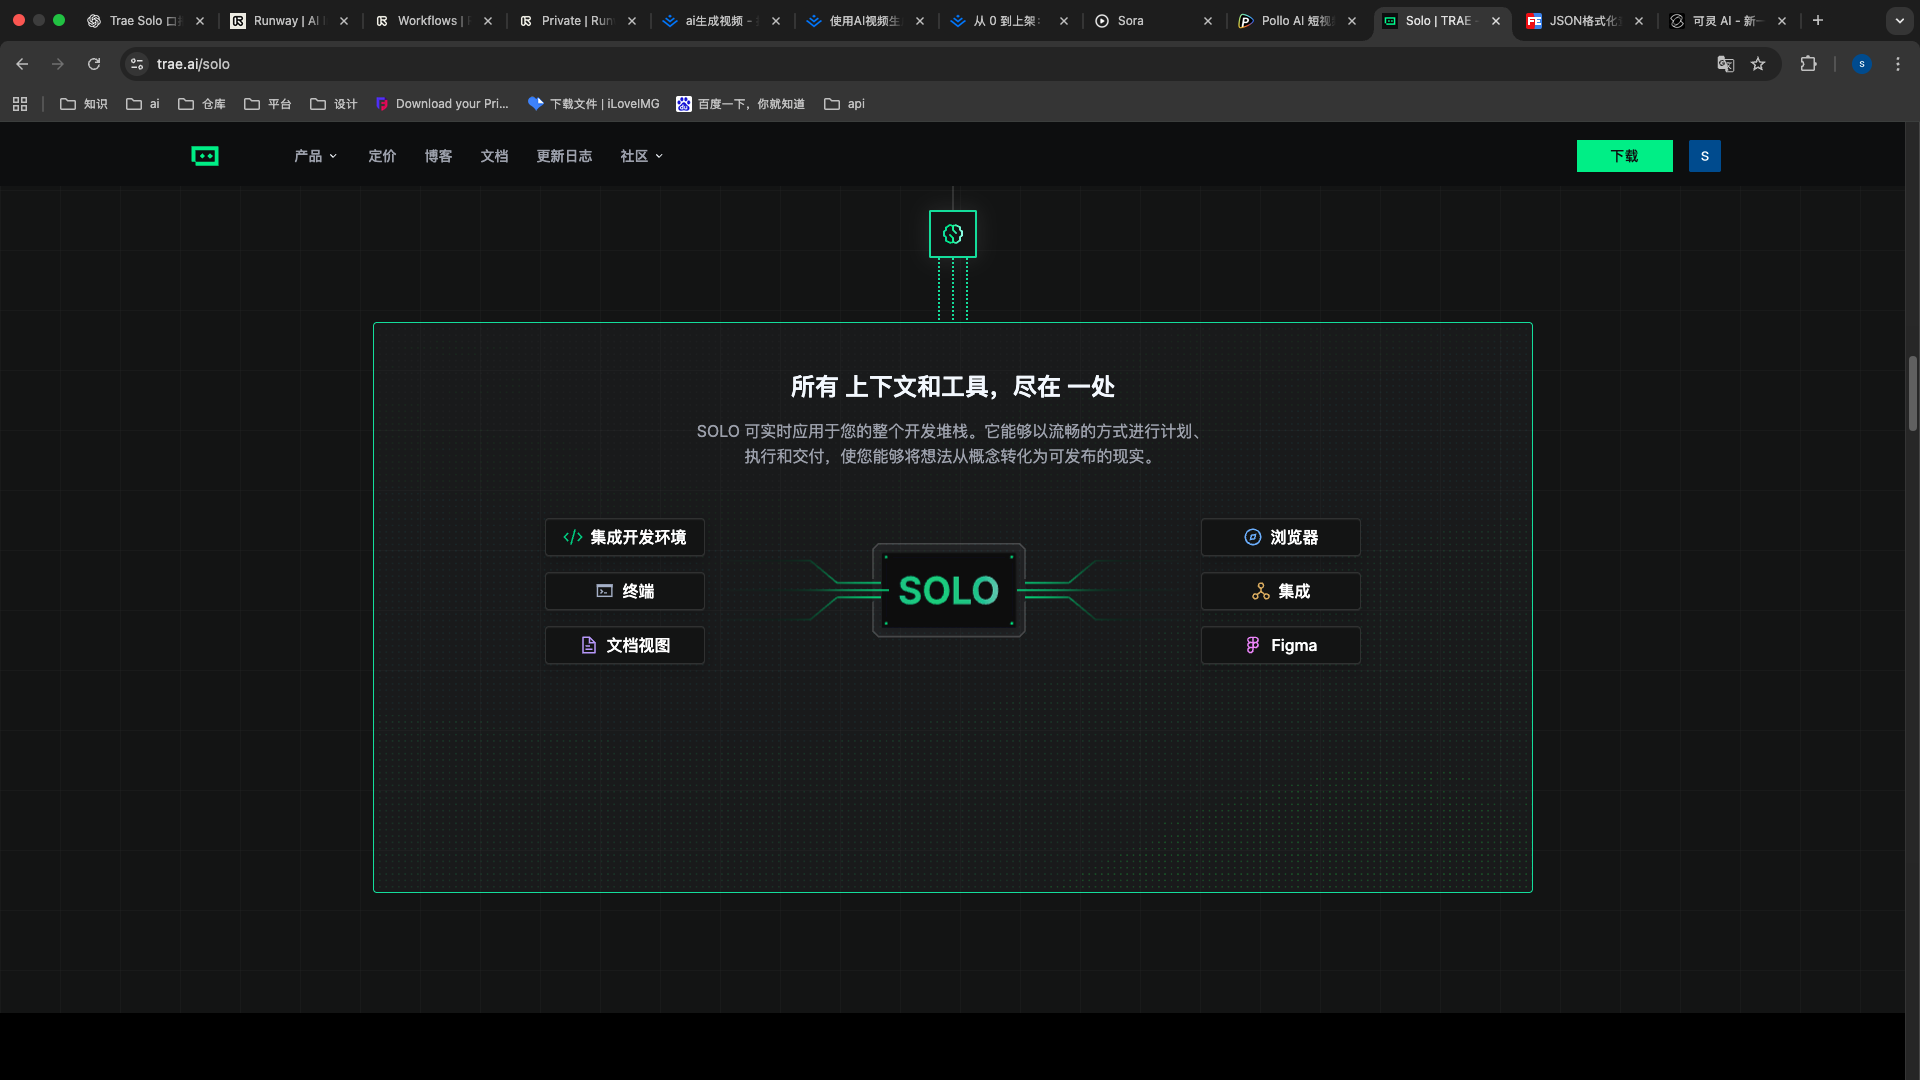Bookmark this page via the star icon
Image resolution: width=1920 pixels, height=1080 pixels.
(x=1758, y=63)
